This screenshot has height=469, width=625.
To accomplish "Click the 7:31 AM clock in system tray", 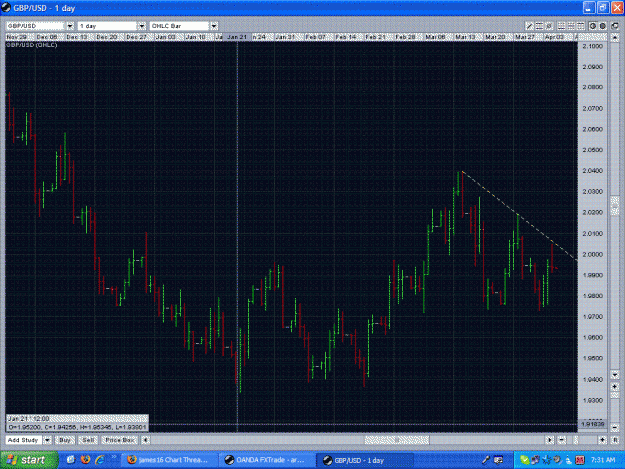I will 603,460.
